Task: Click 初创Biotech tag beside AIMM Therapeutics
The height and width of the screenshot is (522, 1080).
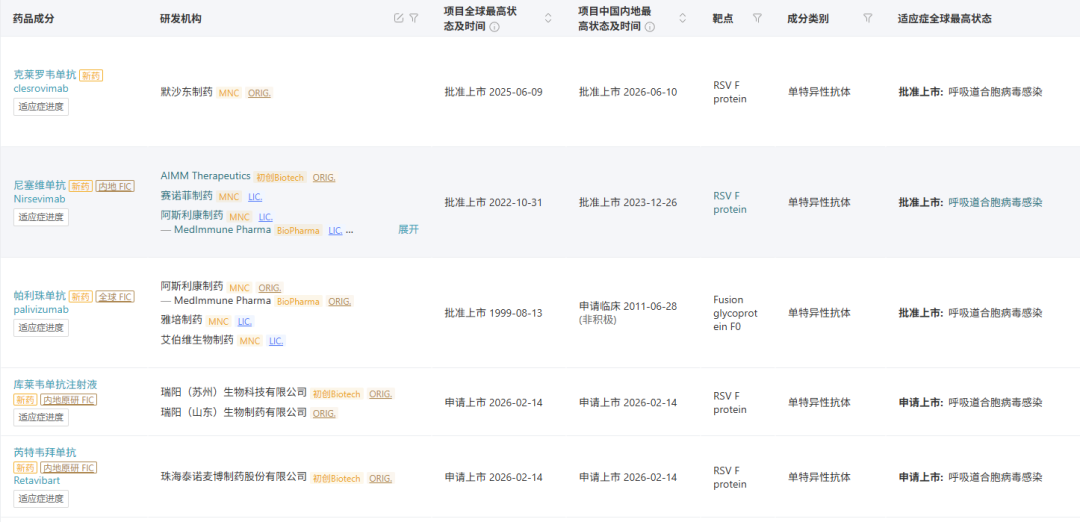Action: click(x=280, y=178)
